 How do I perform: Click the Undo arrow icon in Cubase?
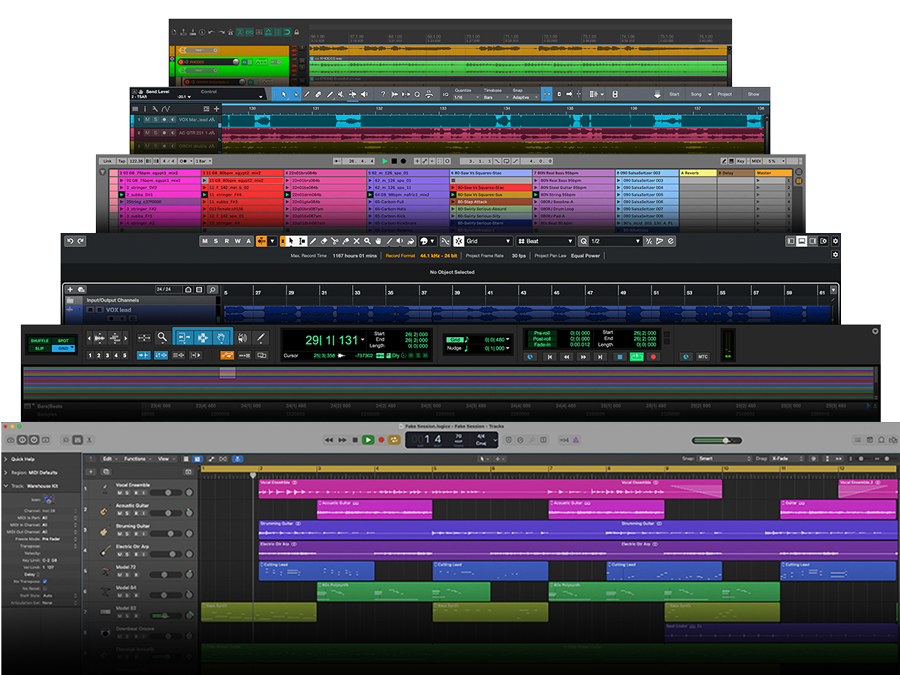[69, 241]
